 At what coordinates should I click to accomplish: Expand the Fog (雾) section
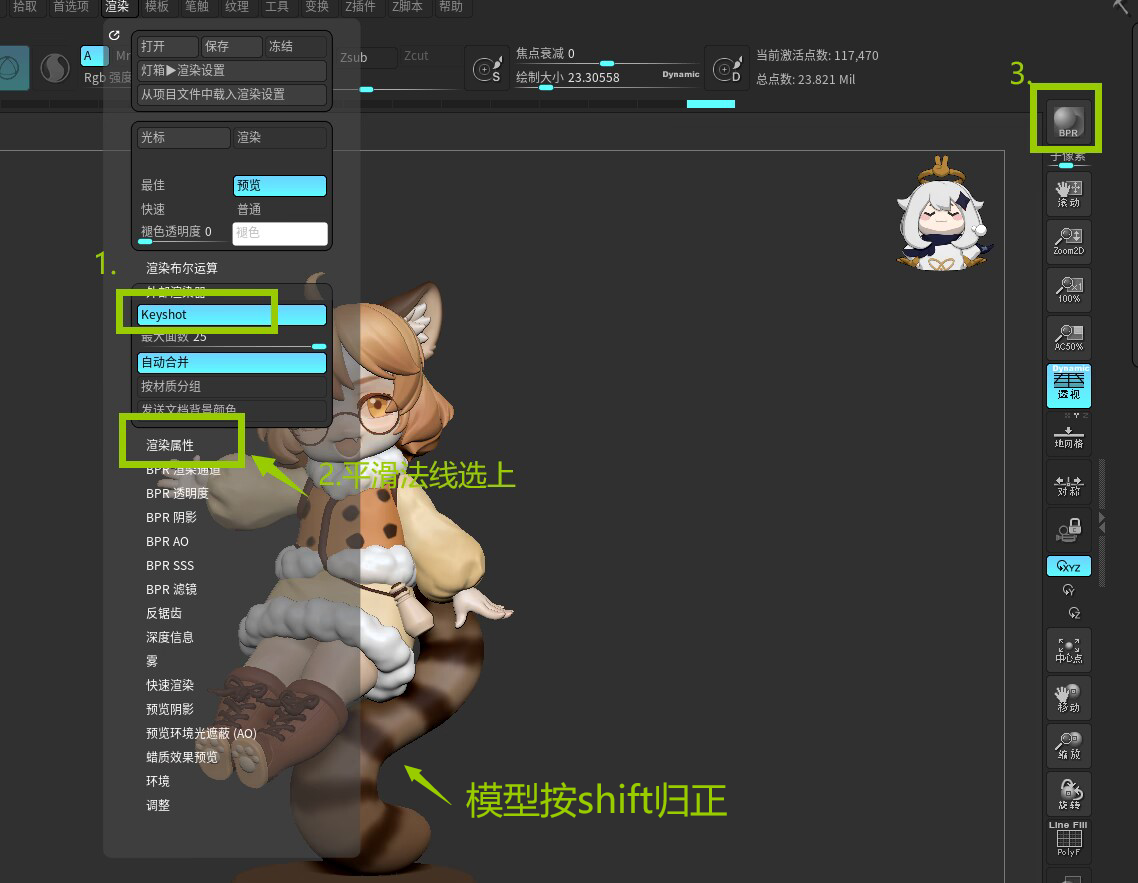pos(152,661)
